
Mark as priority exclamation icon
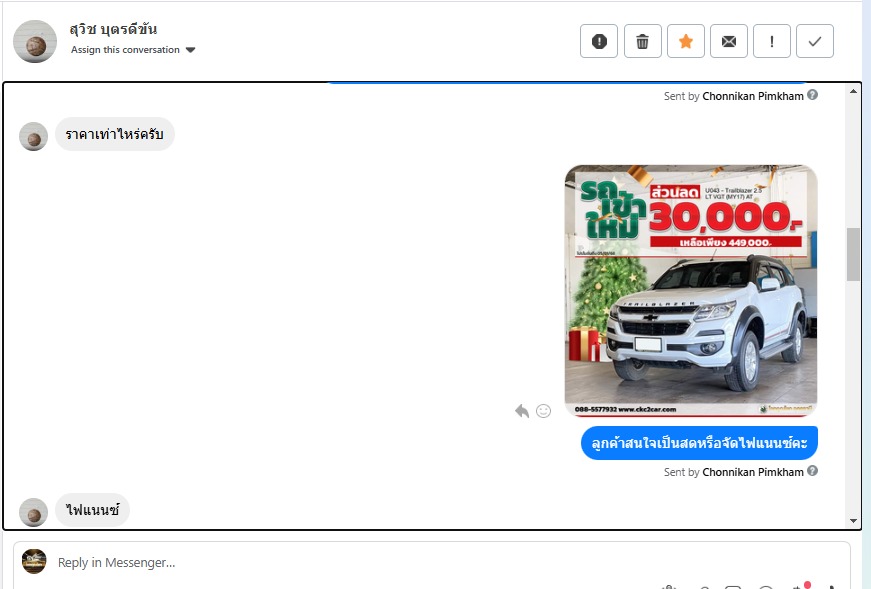772,41
